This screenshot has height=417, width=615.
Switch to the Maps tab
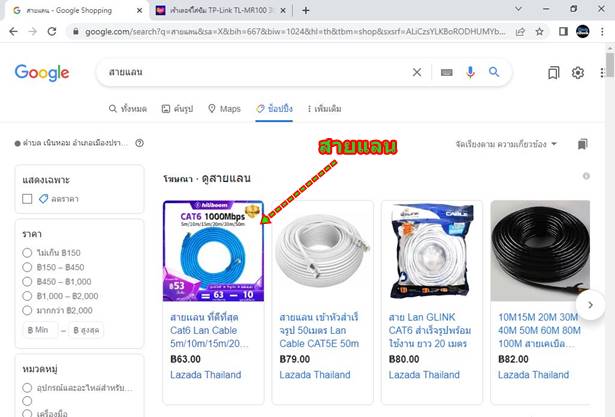(224, 109)
